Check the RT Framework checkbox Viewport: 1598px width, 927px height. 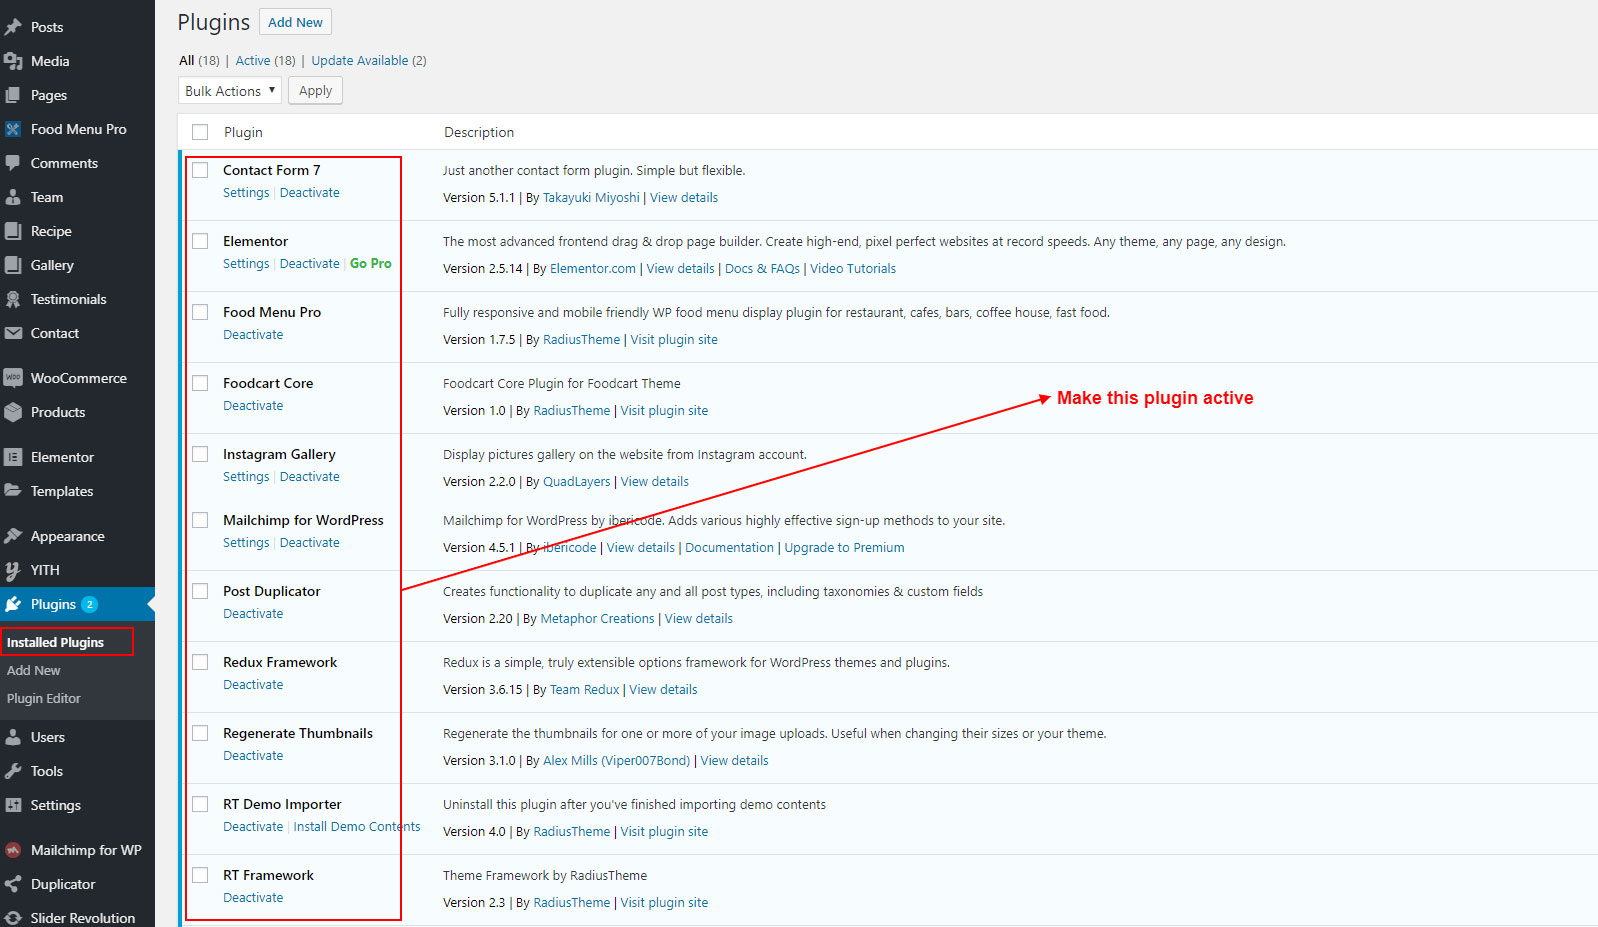coord(200,875)
